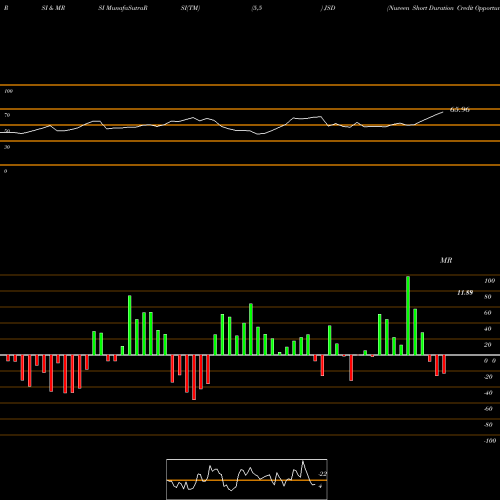Click the MR axis label "-60"
This screenshot has height=500, width=500.
click(x=488, y=409)
